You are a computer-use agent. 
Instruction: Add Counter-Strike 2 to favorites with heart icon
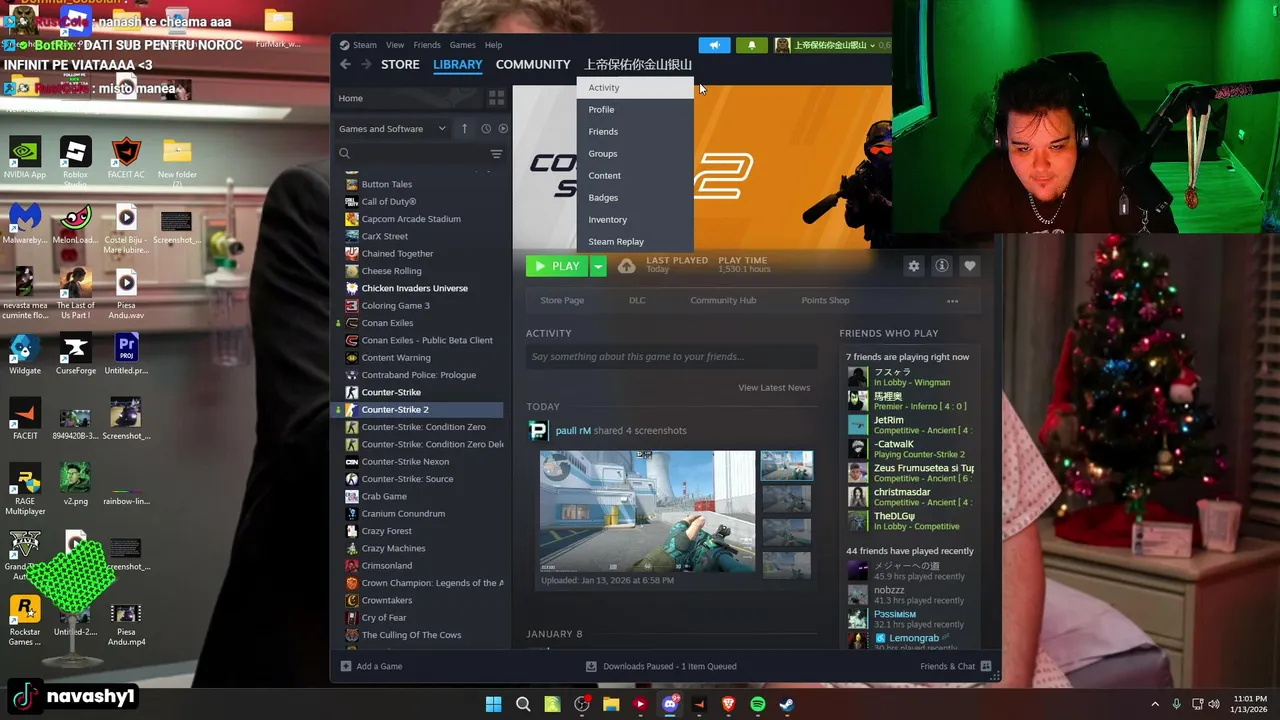[969, 266]
